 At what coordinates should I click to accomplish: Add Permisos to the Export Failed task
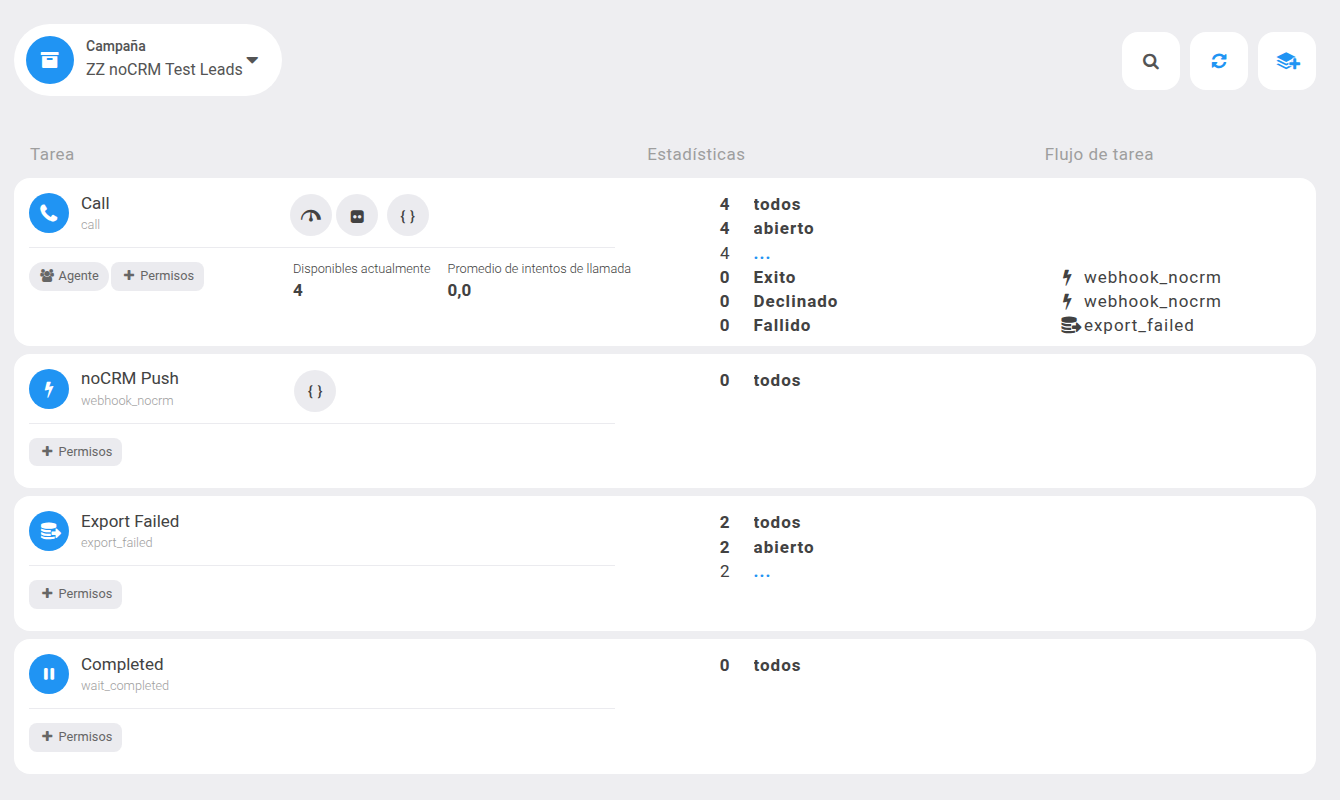(x=75, y=594)
